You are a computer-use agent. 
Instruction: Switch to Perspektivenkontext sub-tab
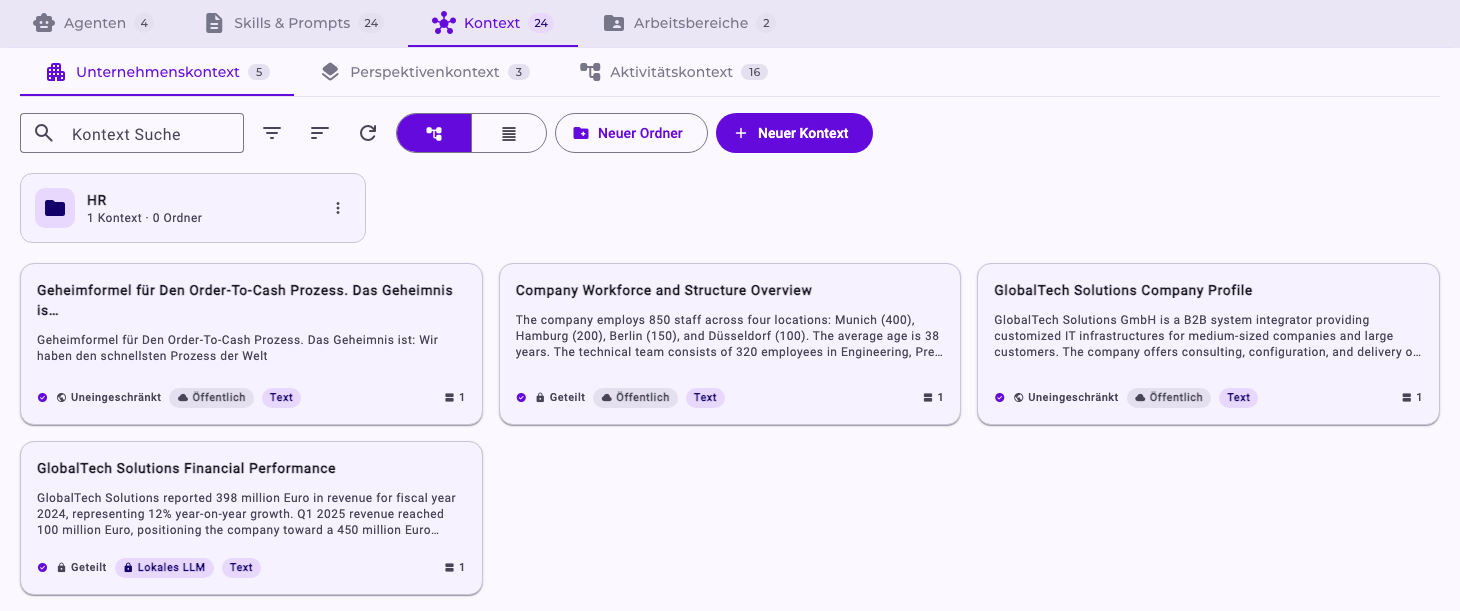pyautogui.click(x=425, y=72)
